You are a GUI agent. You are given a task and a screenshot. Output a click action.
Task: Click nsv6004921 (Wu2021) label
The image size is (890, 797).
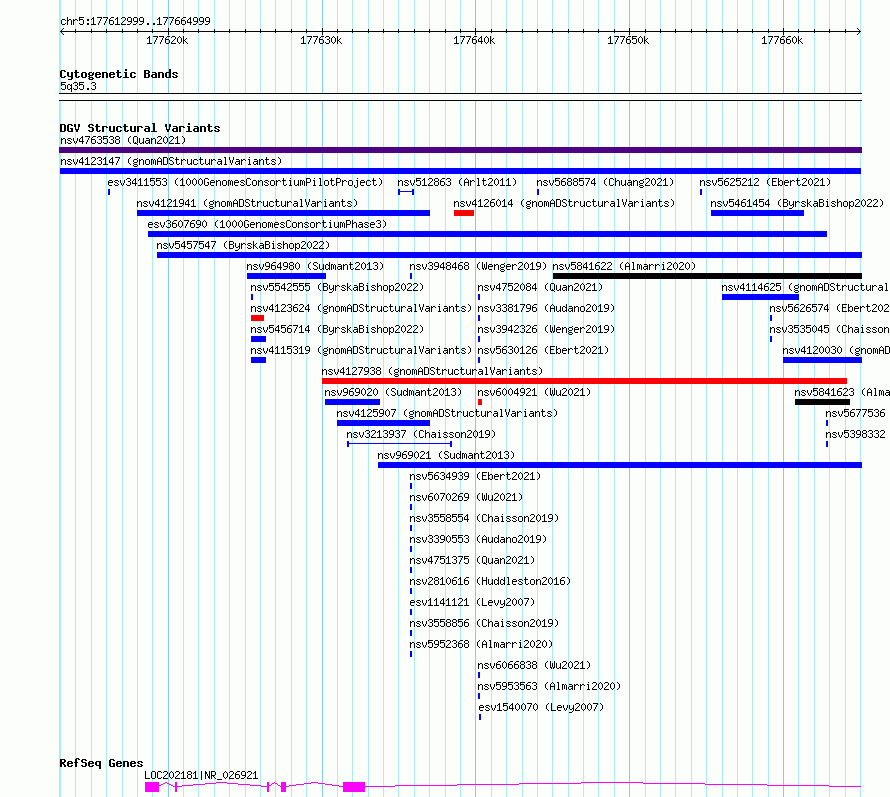(534, 392)
